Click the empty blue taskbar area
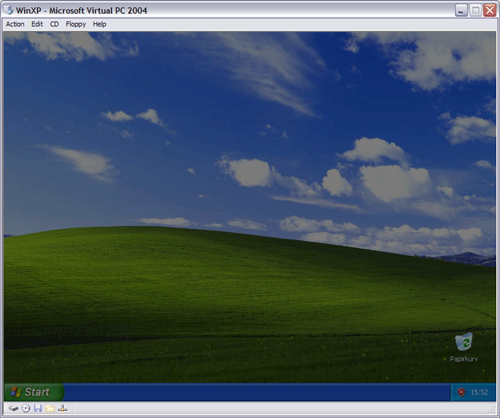The width and height of the screenshot is (500, 418). coord(257,392)
